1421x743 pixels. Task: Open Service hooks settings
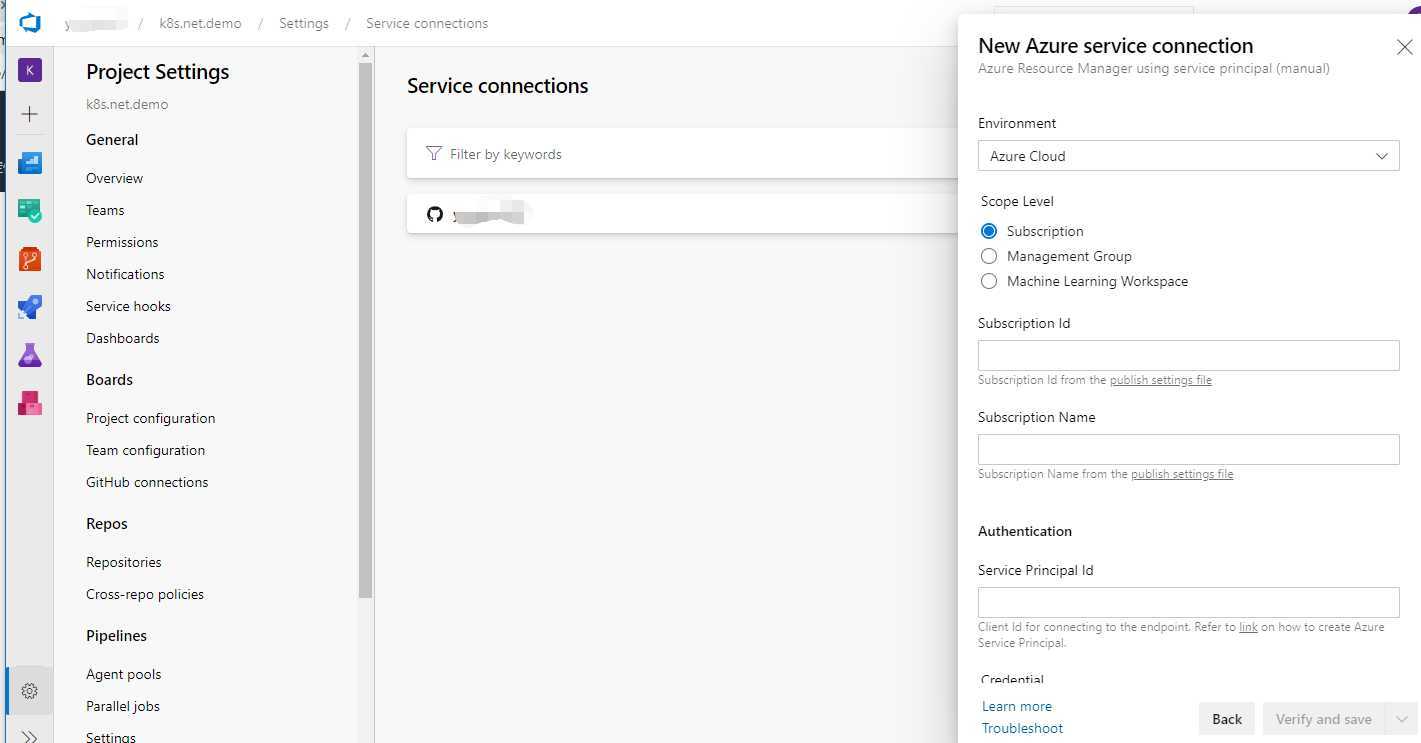[128, 306]
